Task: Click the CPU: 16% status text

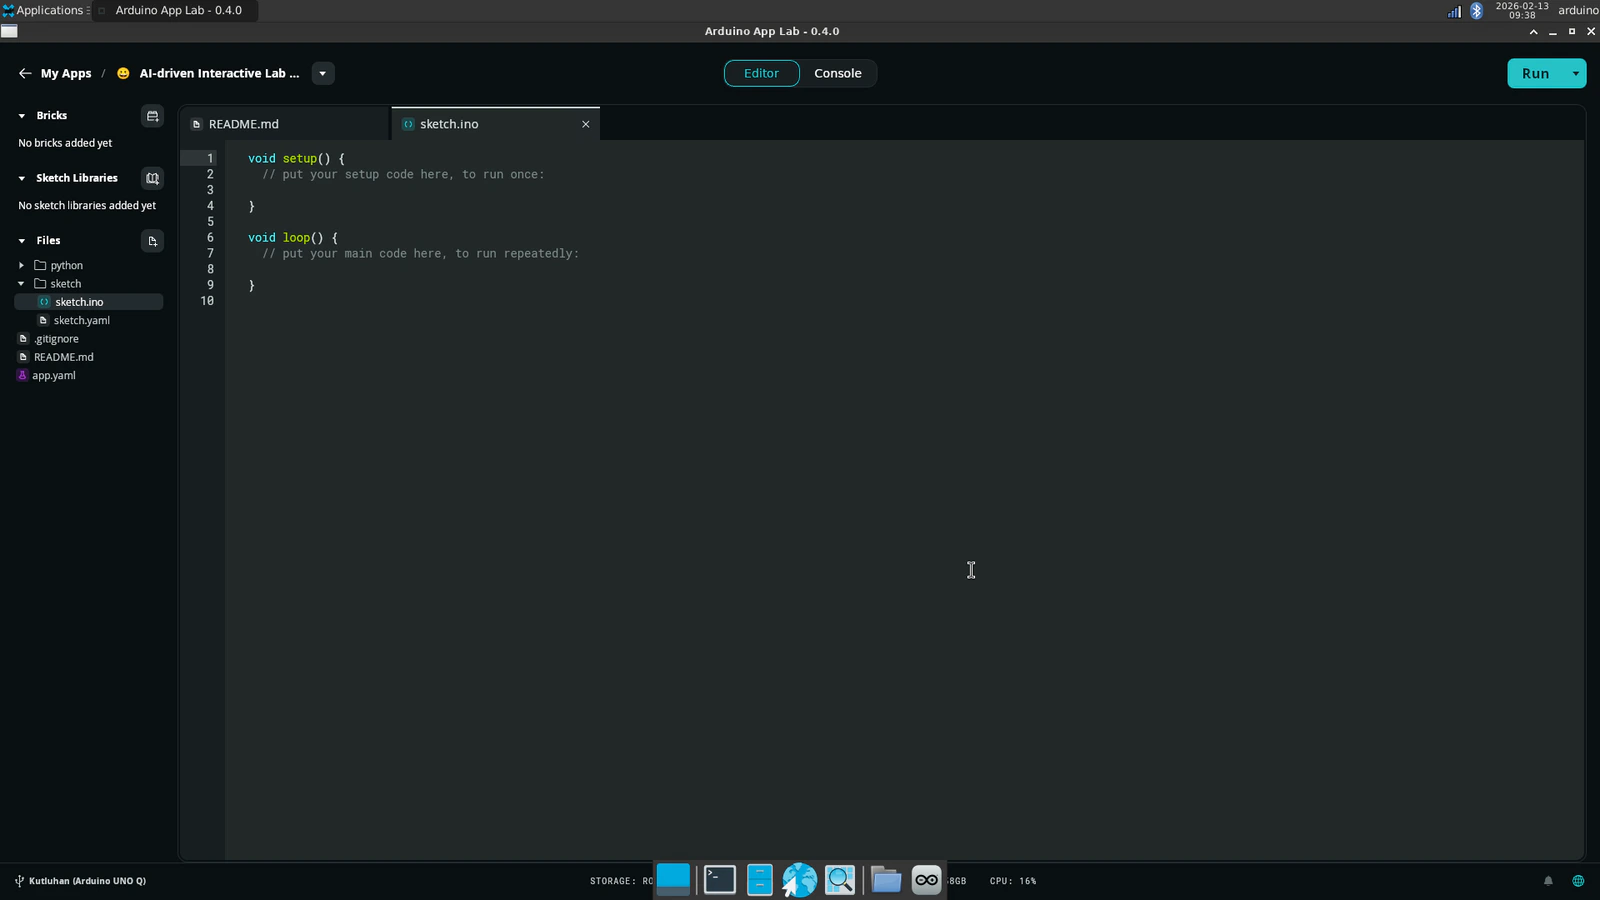Action: (x=1013, y=881)
